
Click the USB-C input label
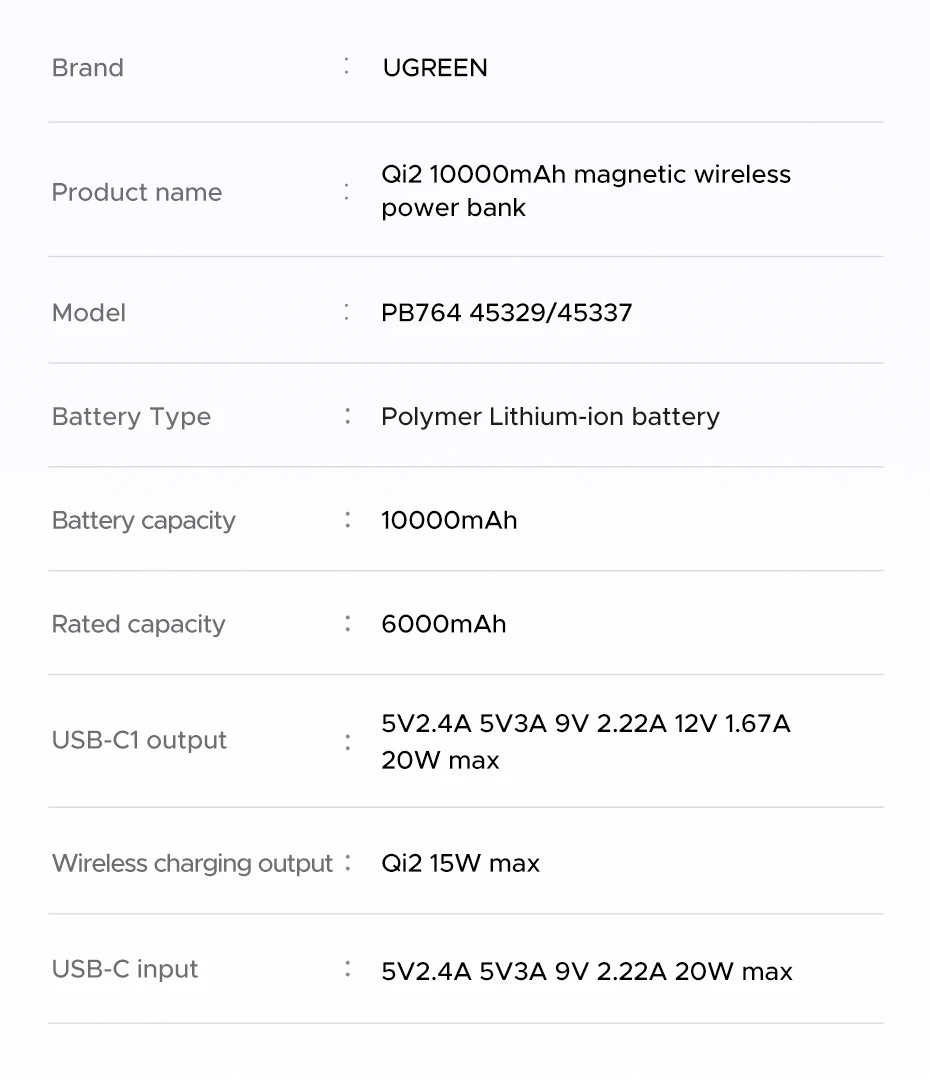point(125,970)
